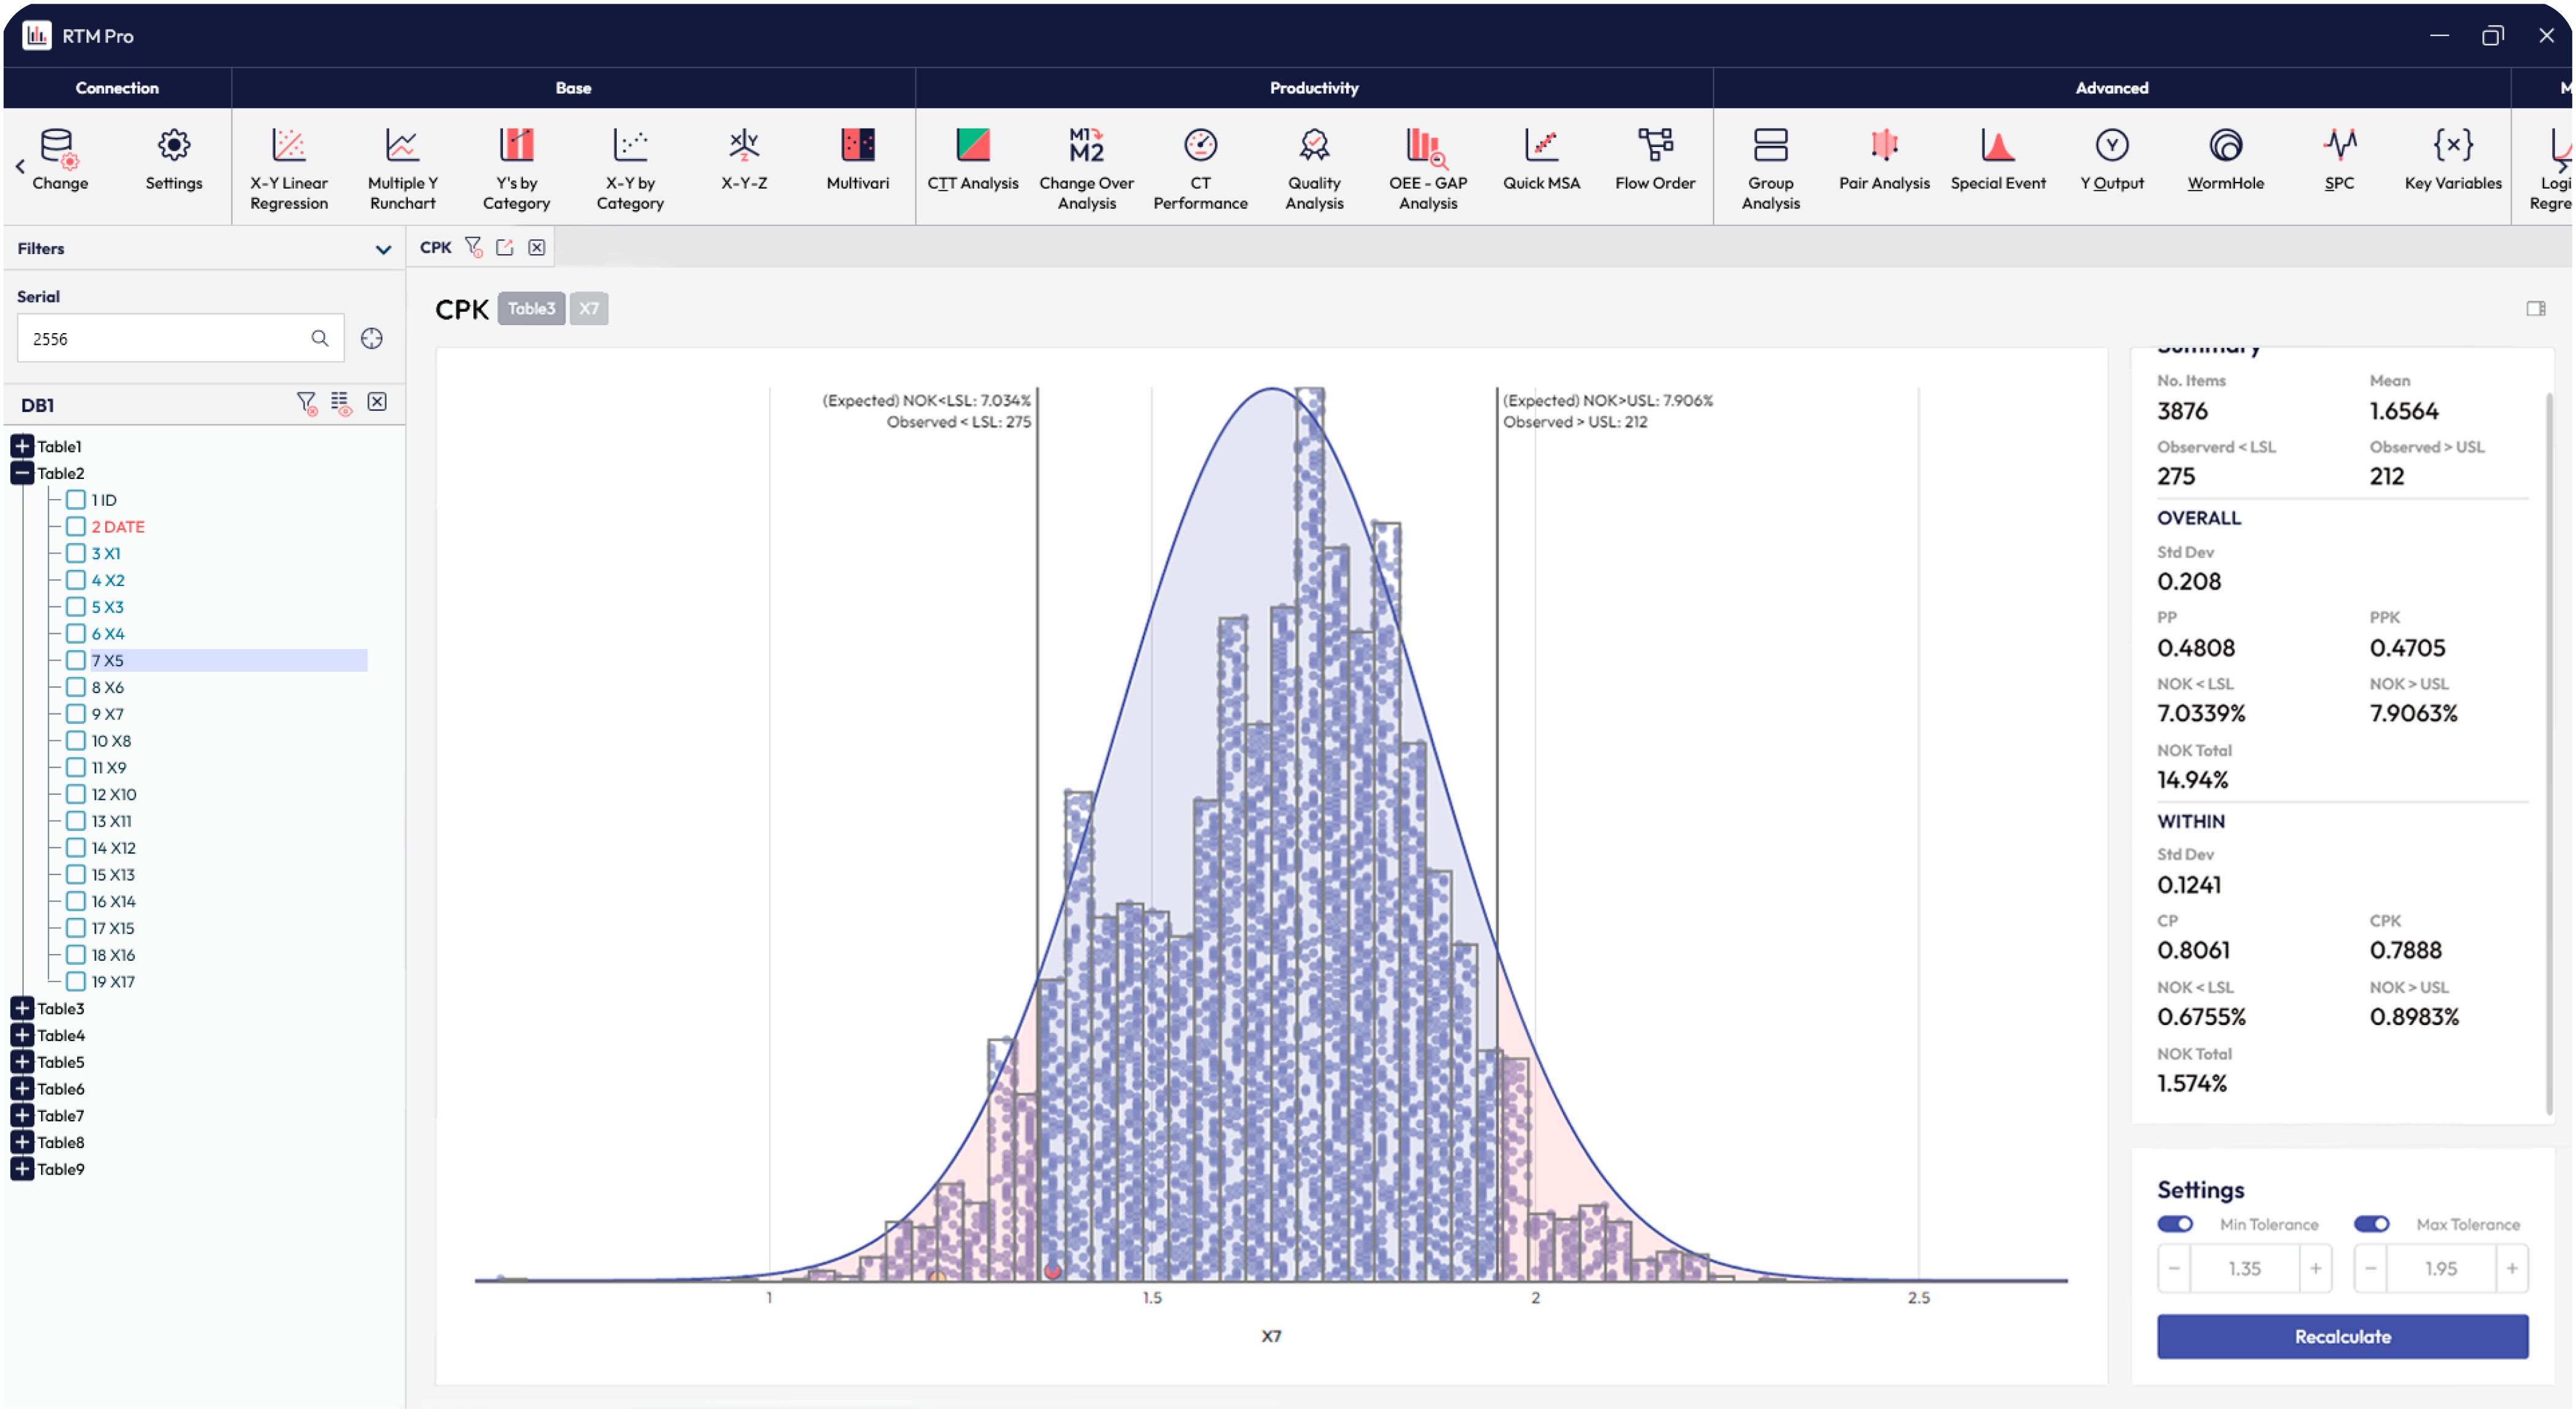The image size is (2576, 1409).
Task: Open the Flow Order analysis
Action: (x=1654, y=165)
